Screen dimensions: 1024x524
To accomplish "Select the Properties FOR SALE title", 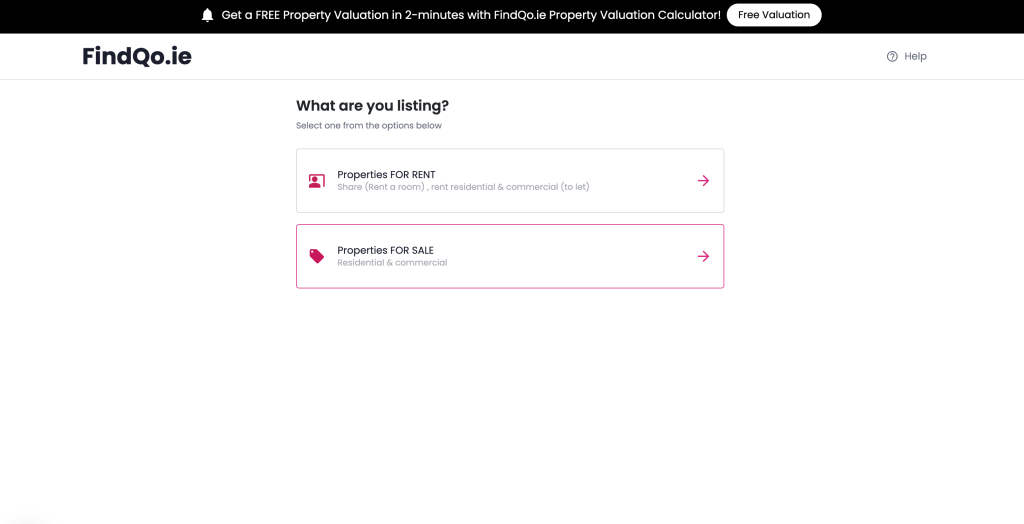I will [385, 250].
